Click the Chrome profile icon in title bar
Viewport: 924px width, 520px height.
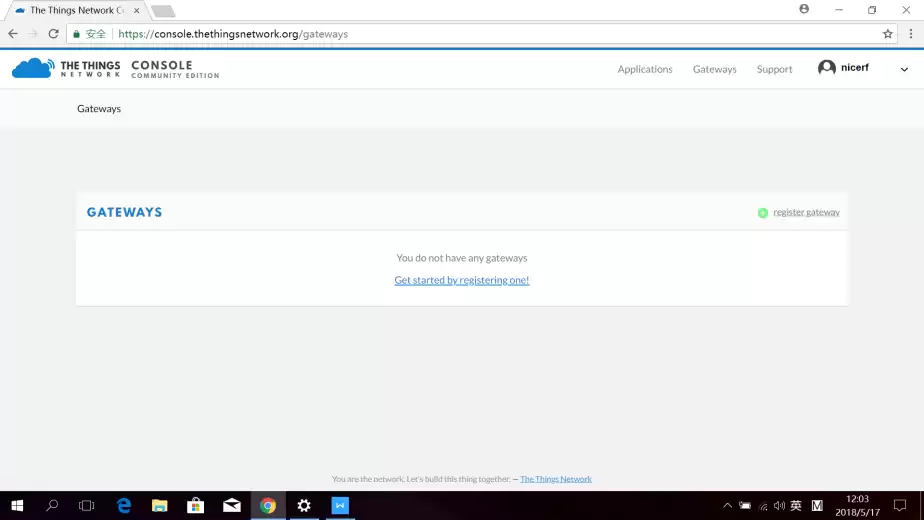pos(804,9)
